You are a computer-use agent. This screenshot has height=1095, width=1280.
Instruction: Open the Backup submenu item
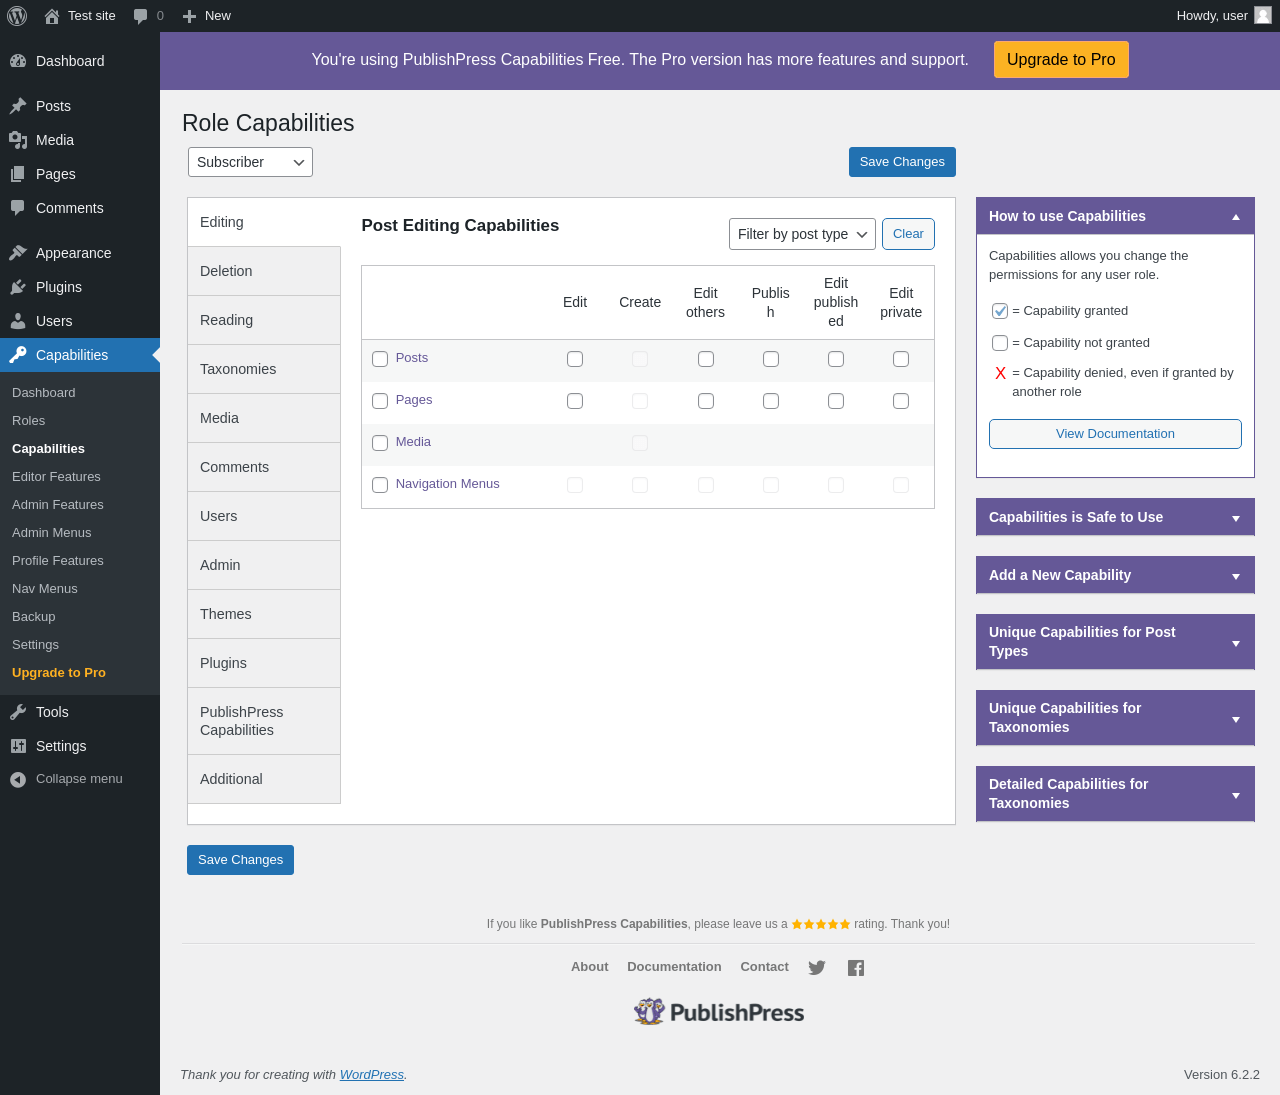(34, 617)
